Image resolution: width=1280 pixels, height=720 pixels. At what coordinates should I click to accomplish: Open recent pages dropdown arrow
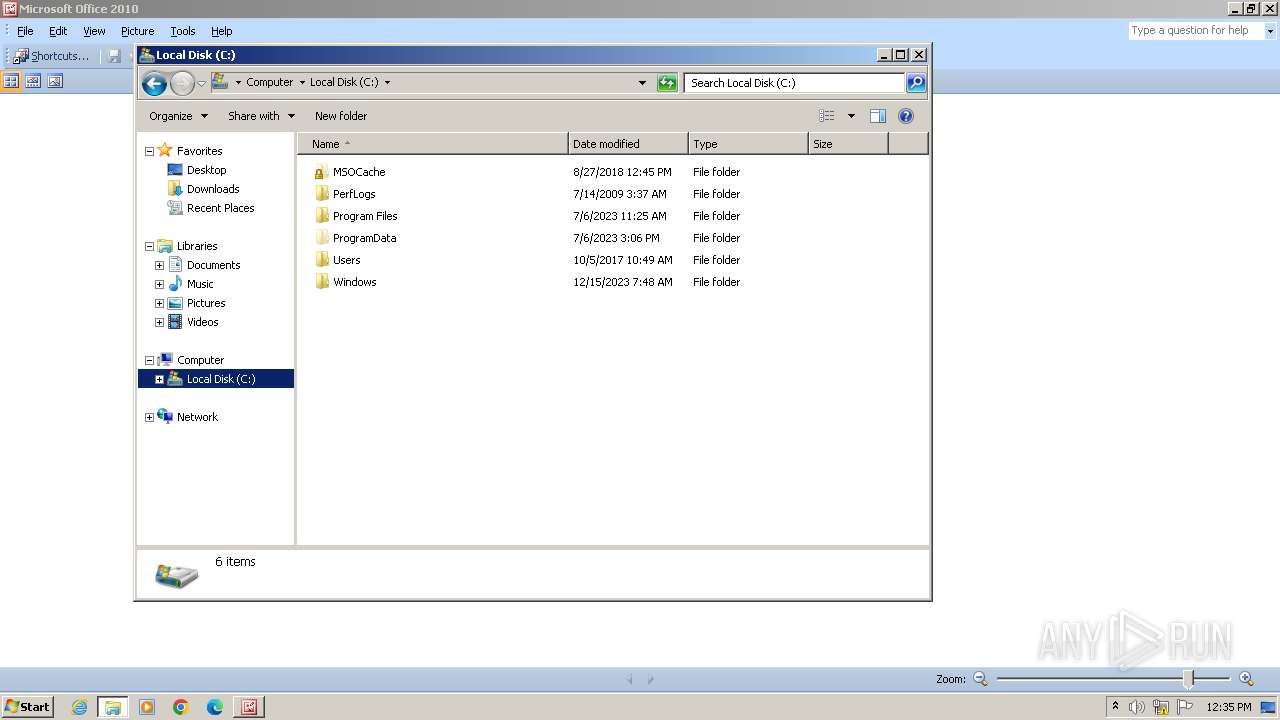click(201, 84)
